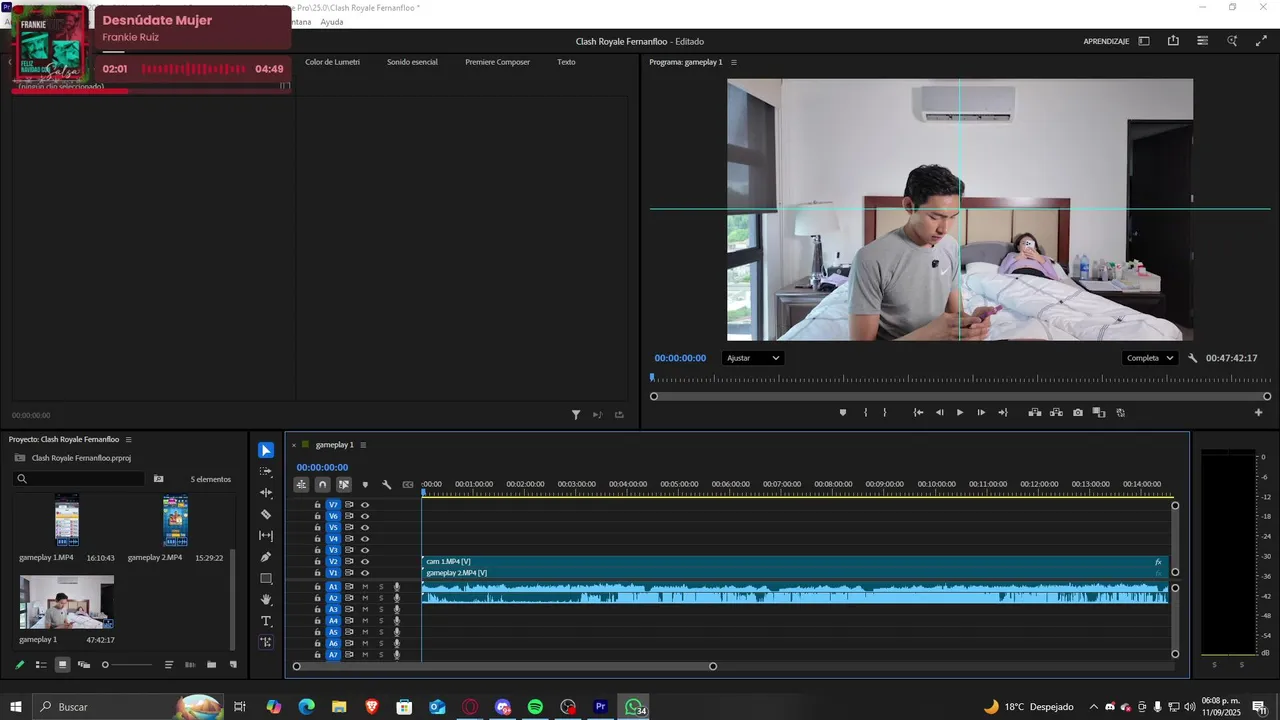The height and width of the screenshot is (720, 1280).
Task: Click the captions track CC icon
Action: tap(408, 485)
